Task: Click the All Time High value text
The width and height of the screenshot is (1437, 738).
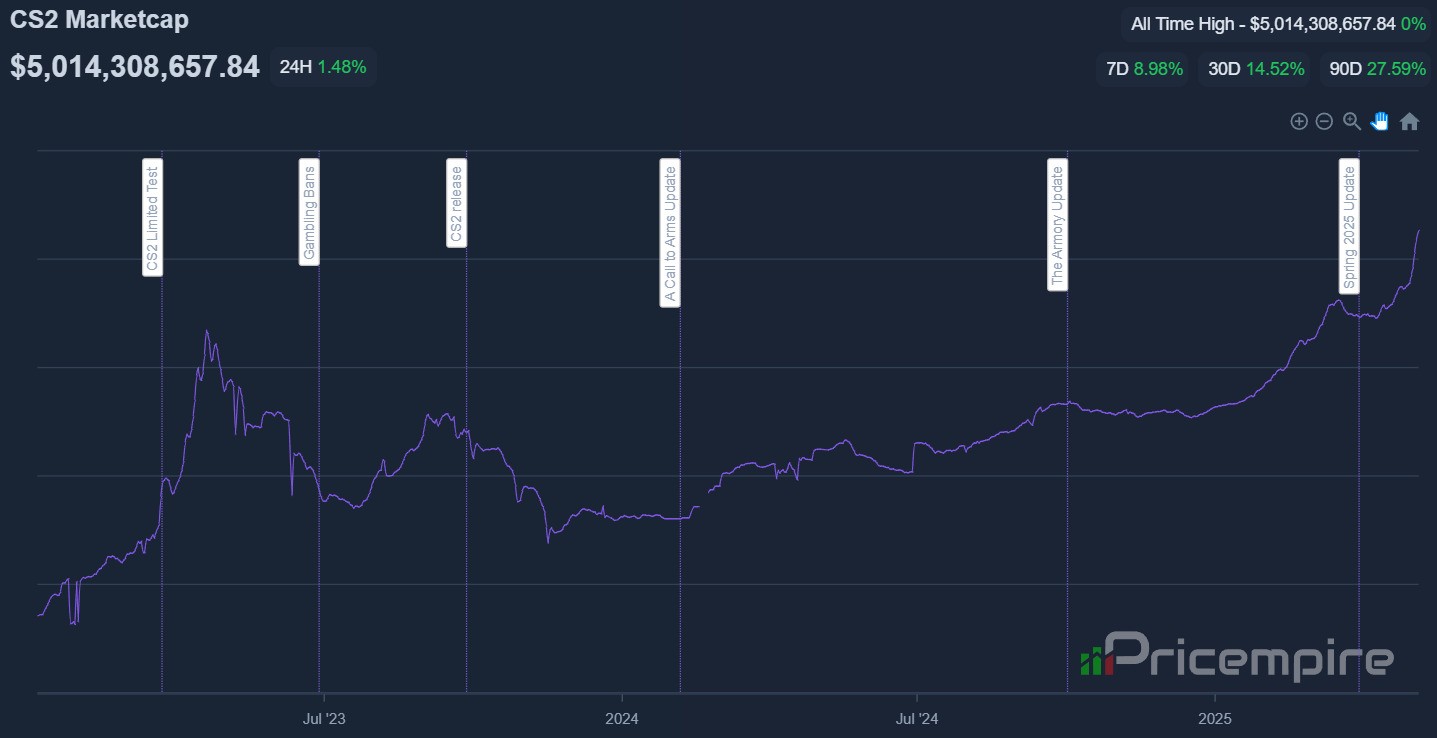Action: click(1278, 23)
